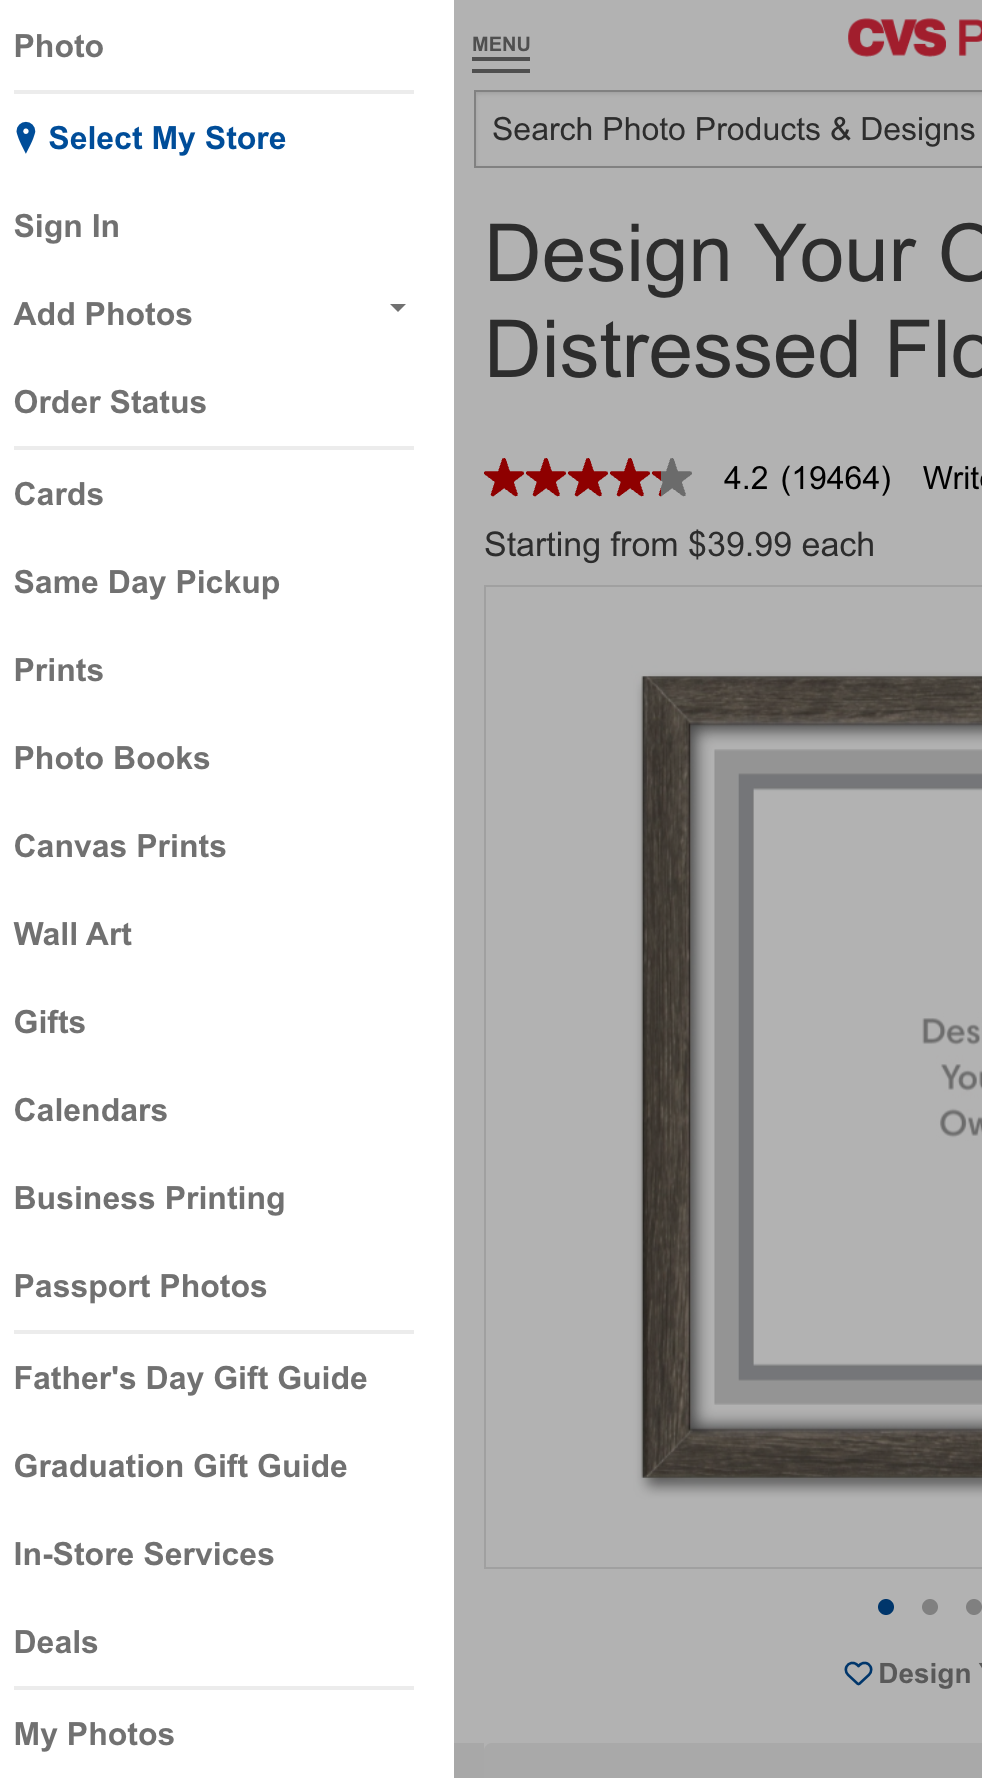Click the heart favorite icon
982x1778 pixels.
[x=858, y=1673]
